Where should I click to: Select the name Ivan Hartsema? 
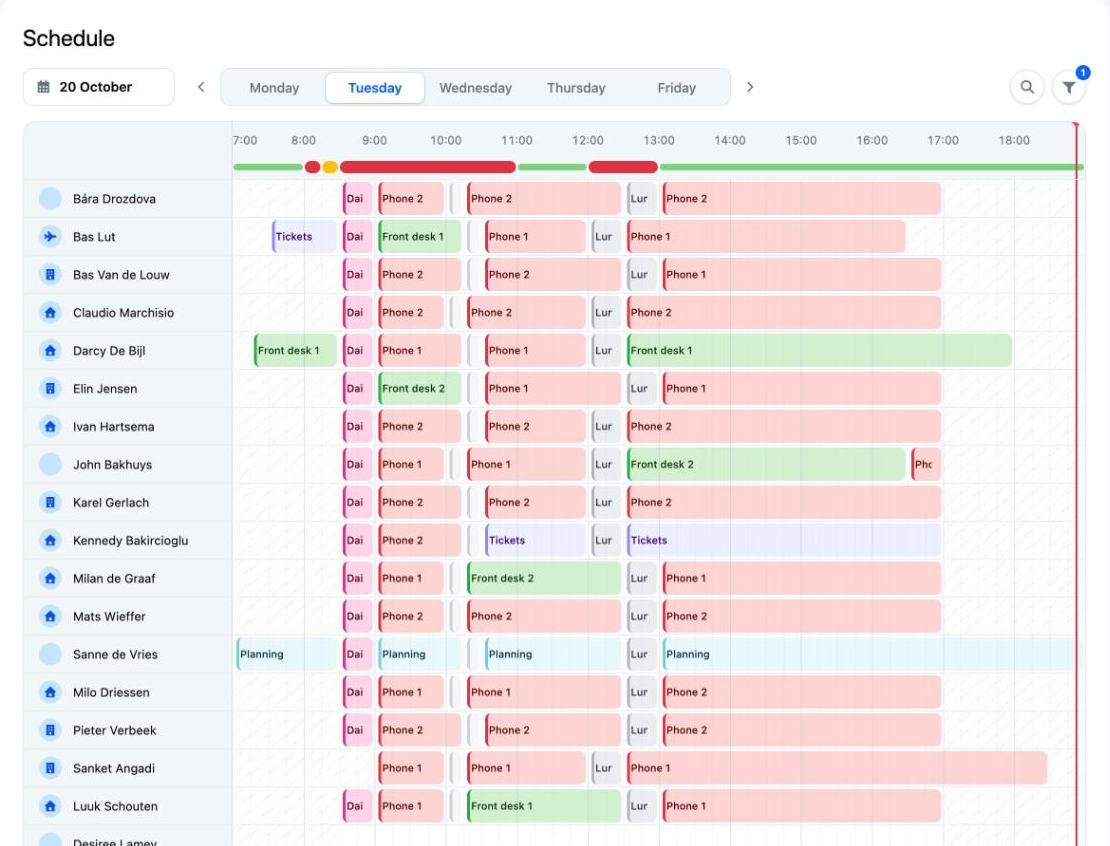pos(113,426)
